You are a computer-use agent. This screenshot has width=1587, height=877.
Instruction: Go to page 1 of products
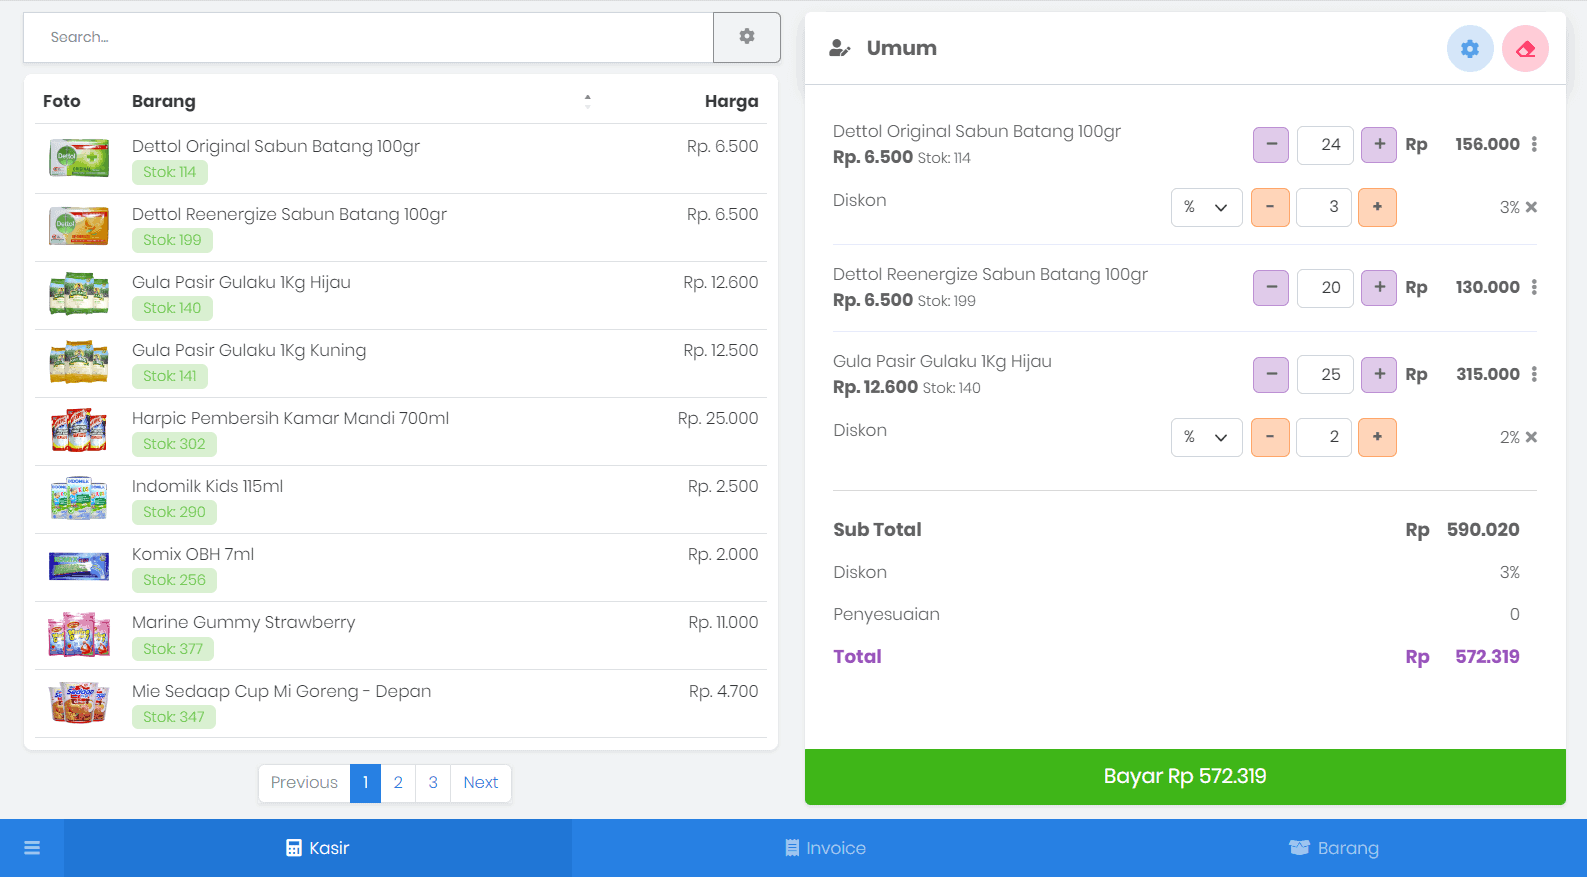pos(365,783)
